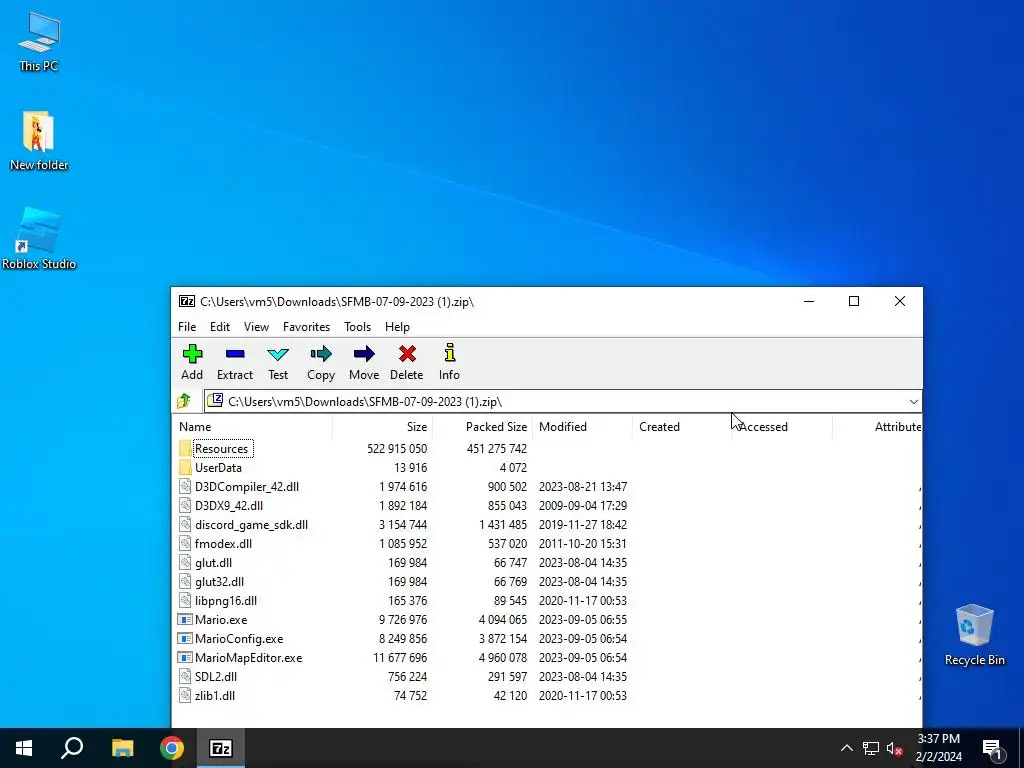Click size value 522 915 050

click(396, 449)
